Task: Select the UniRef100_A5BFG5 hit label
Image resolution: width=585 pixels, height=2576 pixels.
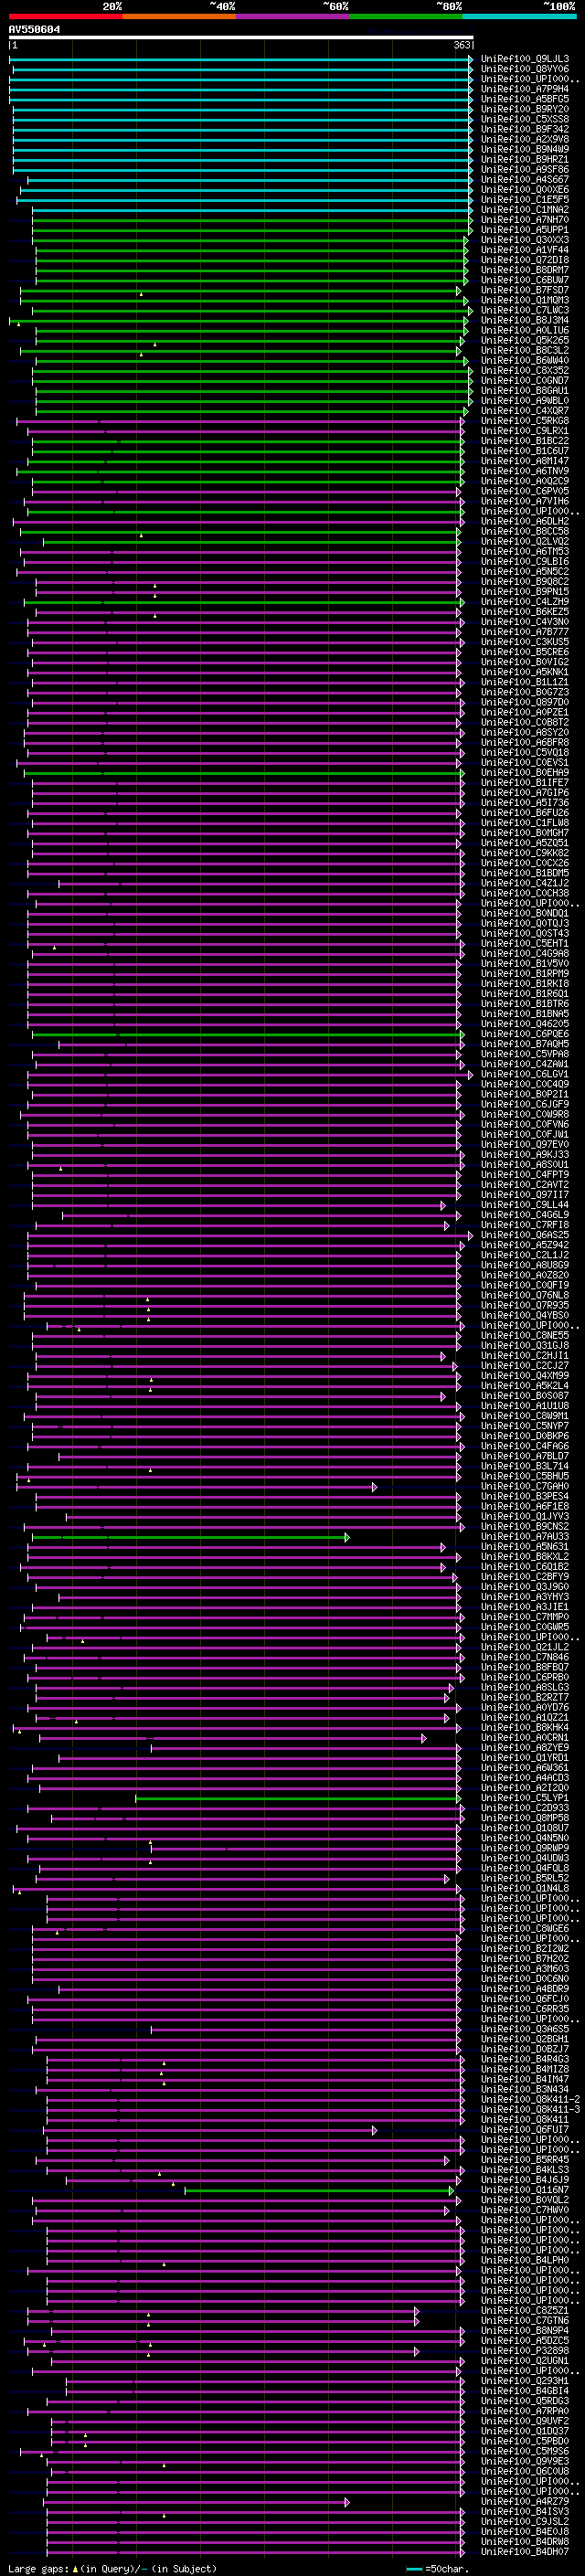Action: click(524, 99)
